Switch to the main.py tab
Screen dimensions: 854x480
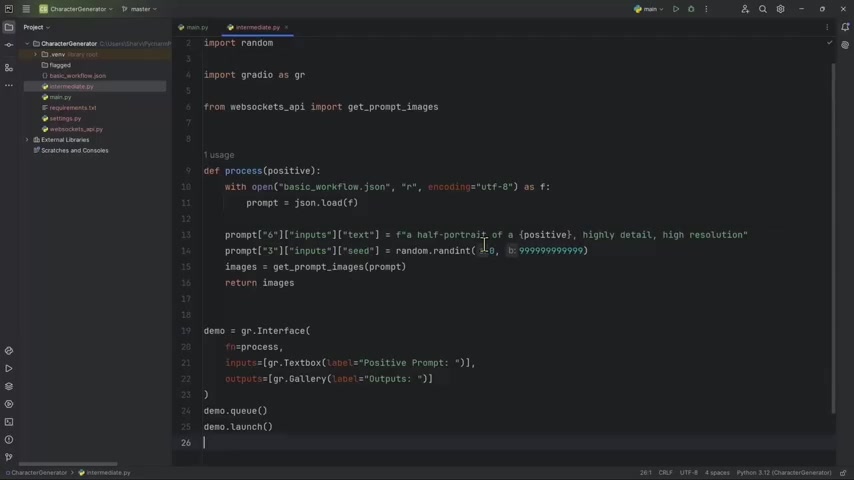[x=193, y=27]
